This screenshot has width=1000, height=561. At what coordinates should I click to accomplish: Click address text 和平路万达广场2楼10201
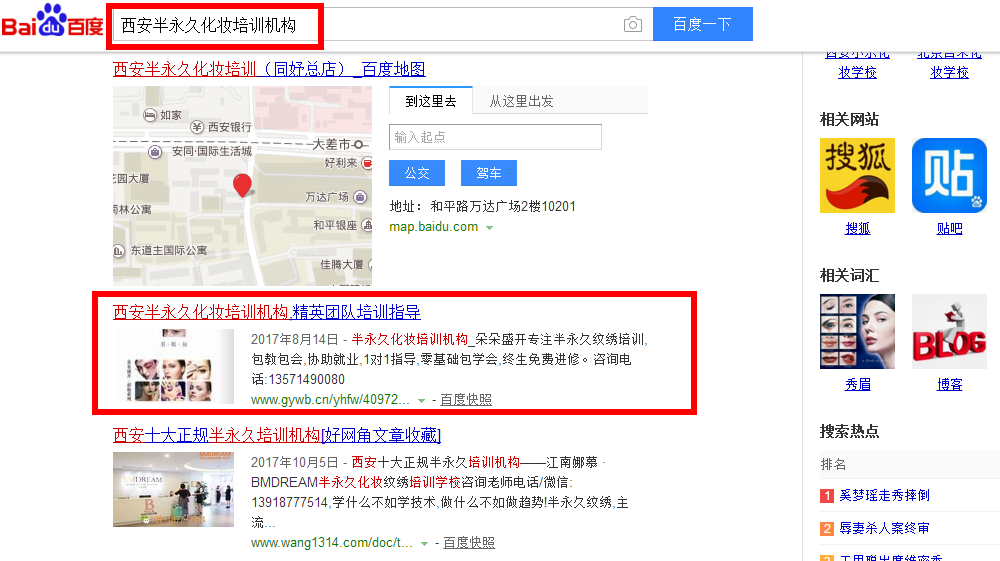(503, 207)
